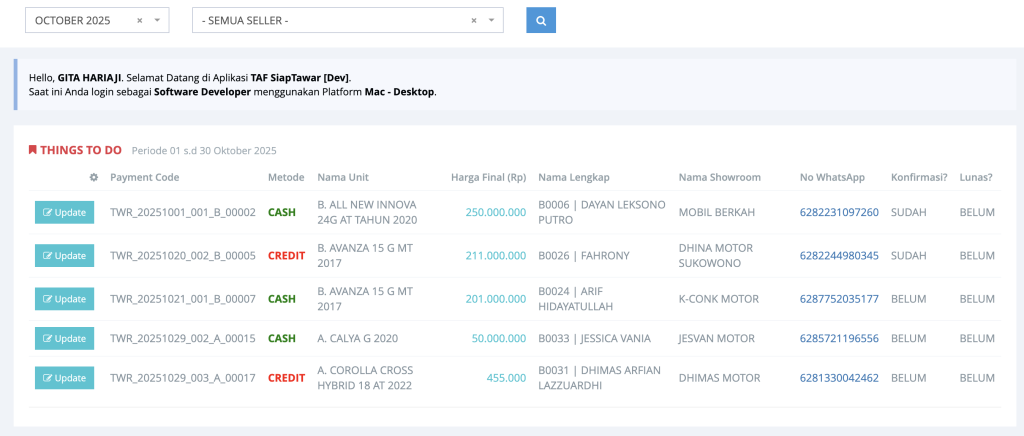1024x436 pixels.
Task: Clear the SEMUA SELLER selection
Action: click(x=474, y=20)
